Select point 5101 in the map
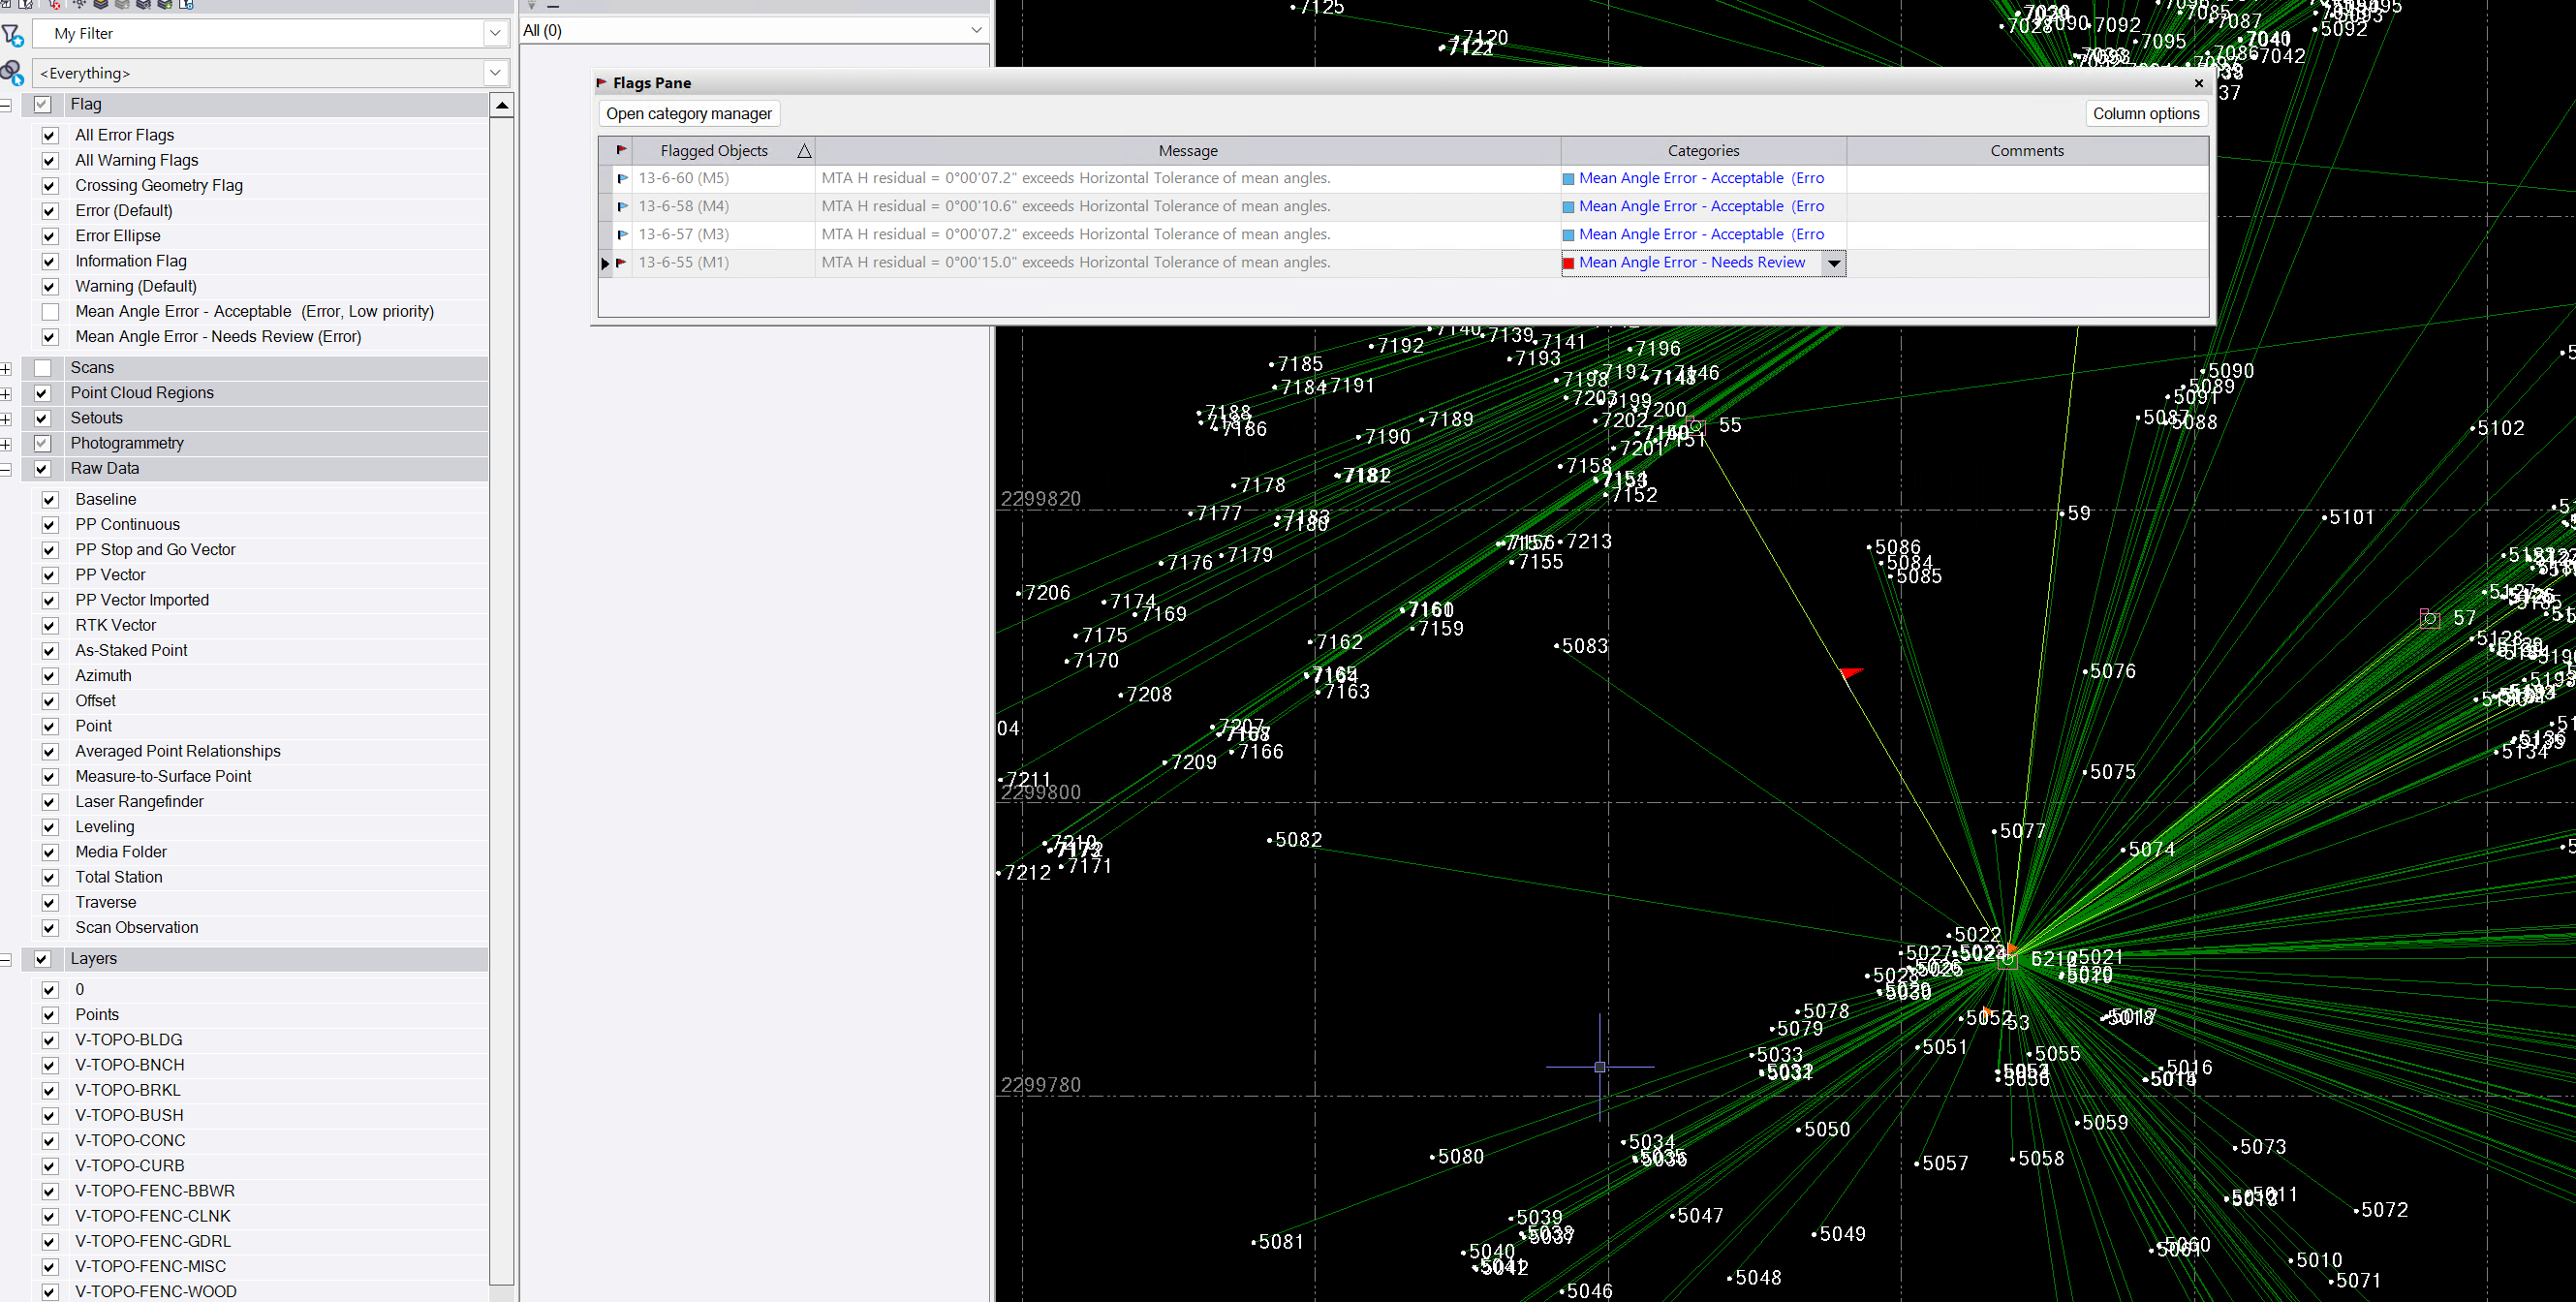2576x1302 pixels. (x=2325, y=518)
